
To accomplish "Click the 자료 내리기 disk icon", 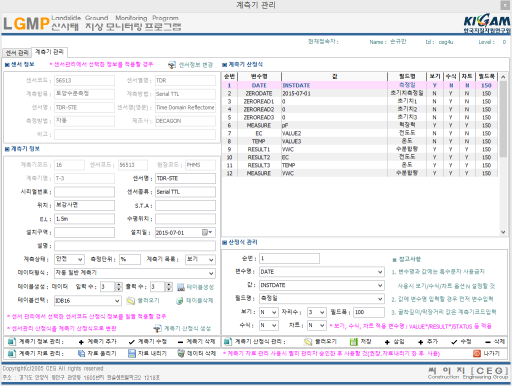I will 132,354.
